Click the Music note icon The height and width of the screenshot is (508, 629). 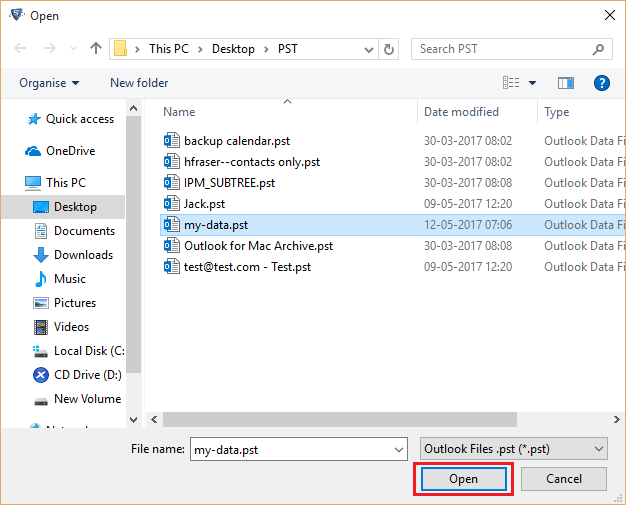pos(41,279)
